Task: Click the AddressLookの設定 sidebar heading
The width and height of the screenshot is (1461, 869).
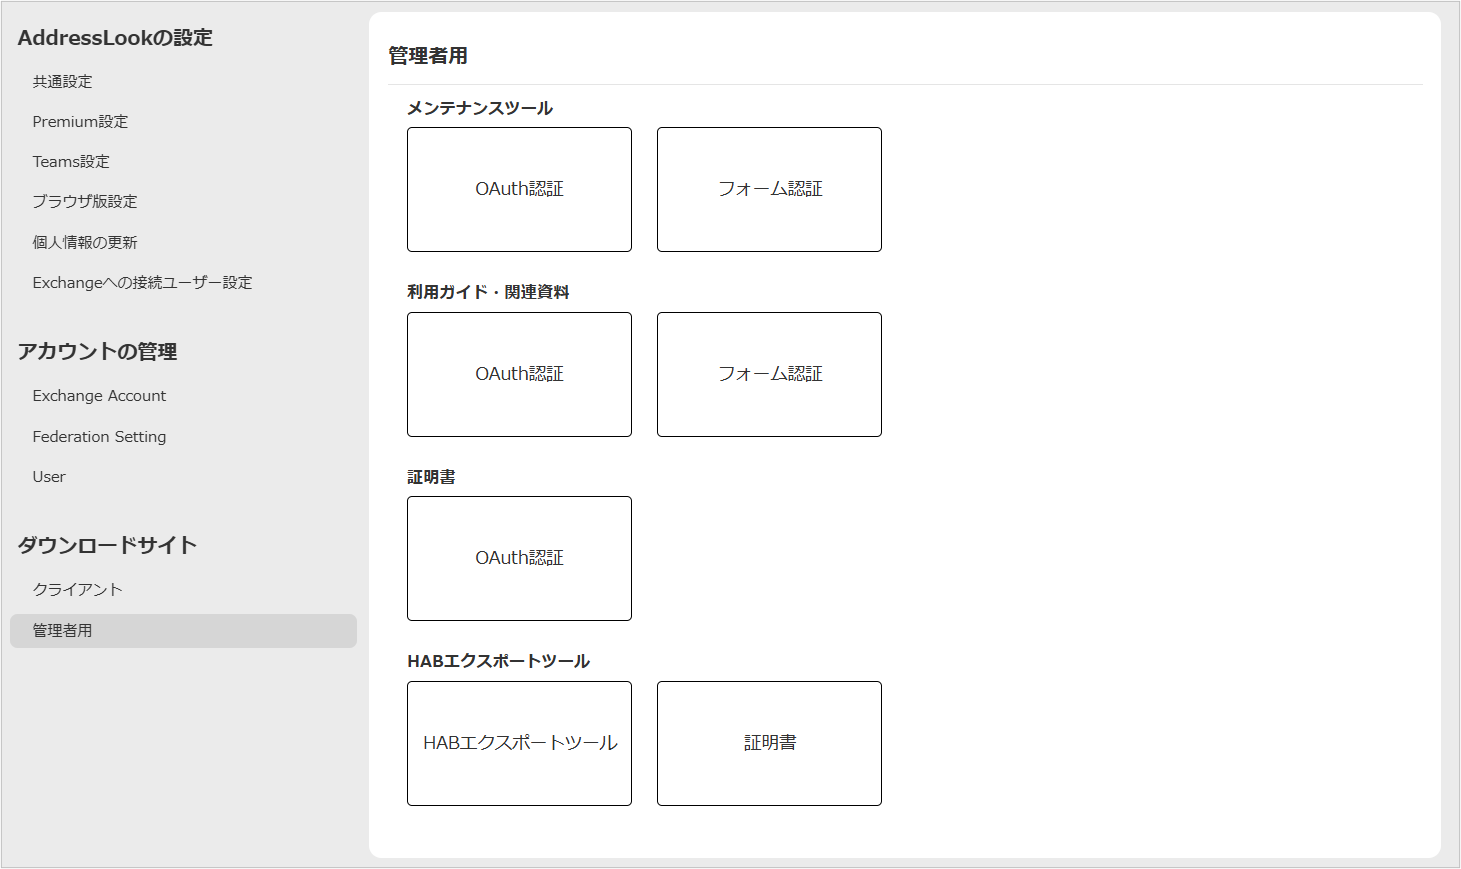Action: click(x=115, y=38)
